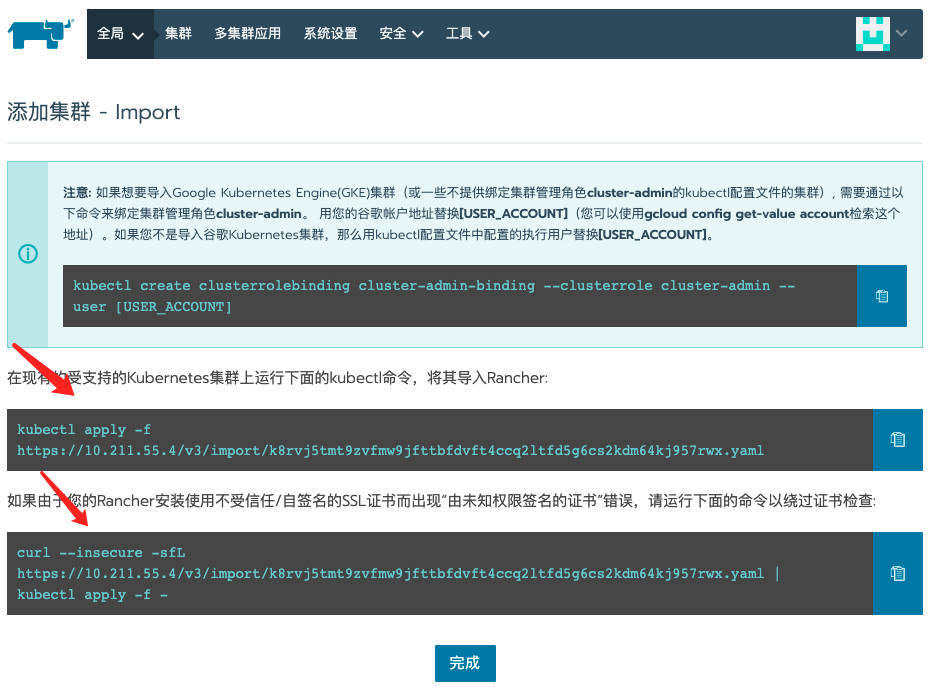Open 多集群应用 in the navigation bar
Viewport: 934px width, 687px height.
(x=247, y=34)
